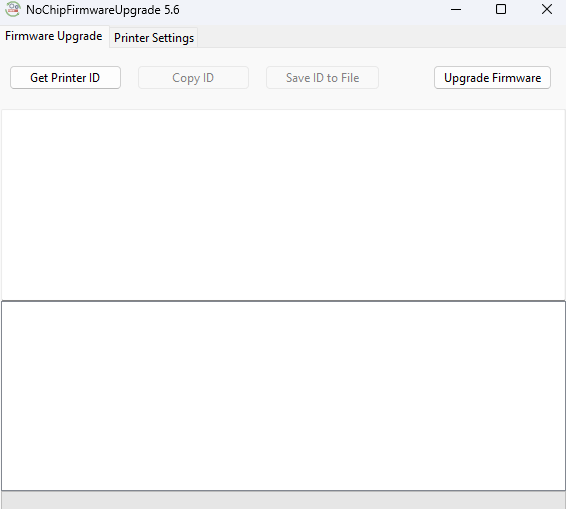Click the disabled Save ID to File button
This screenshot has height=509, width=566.
click(322, 78)
